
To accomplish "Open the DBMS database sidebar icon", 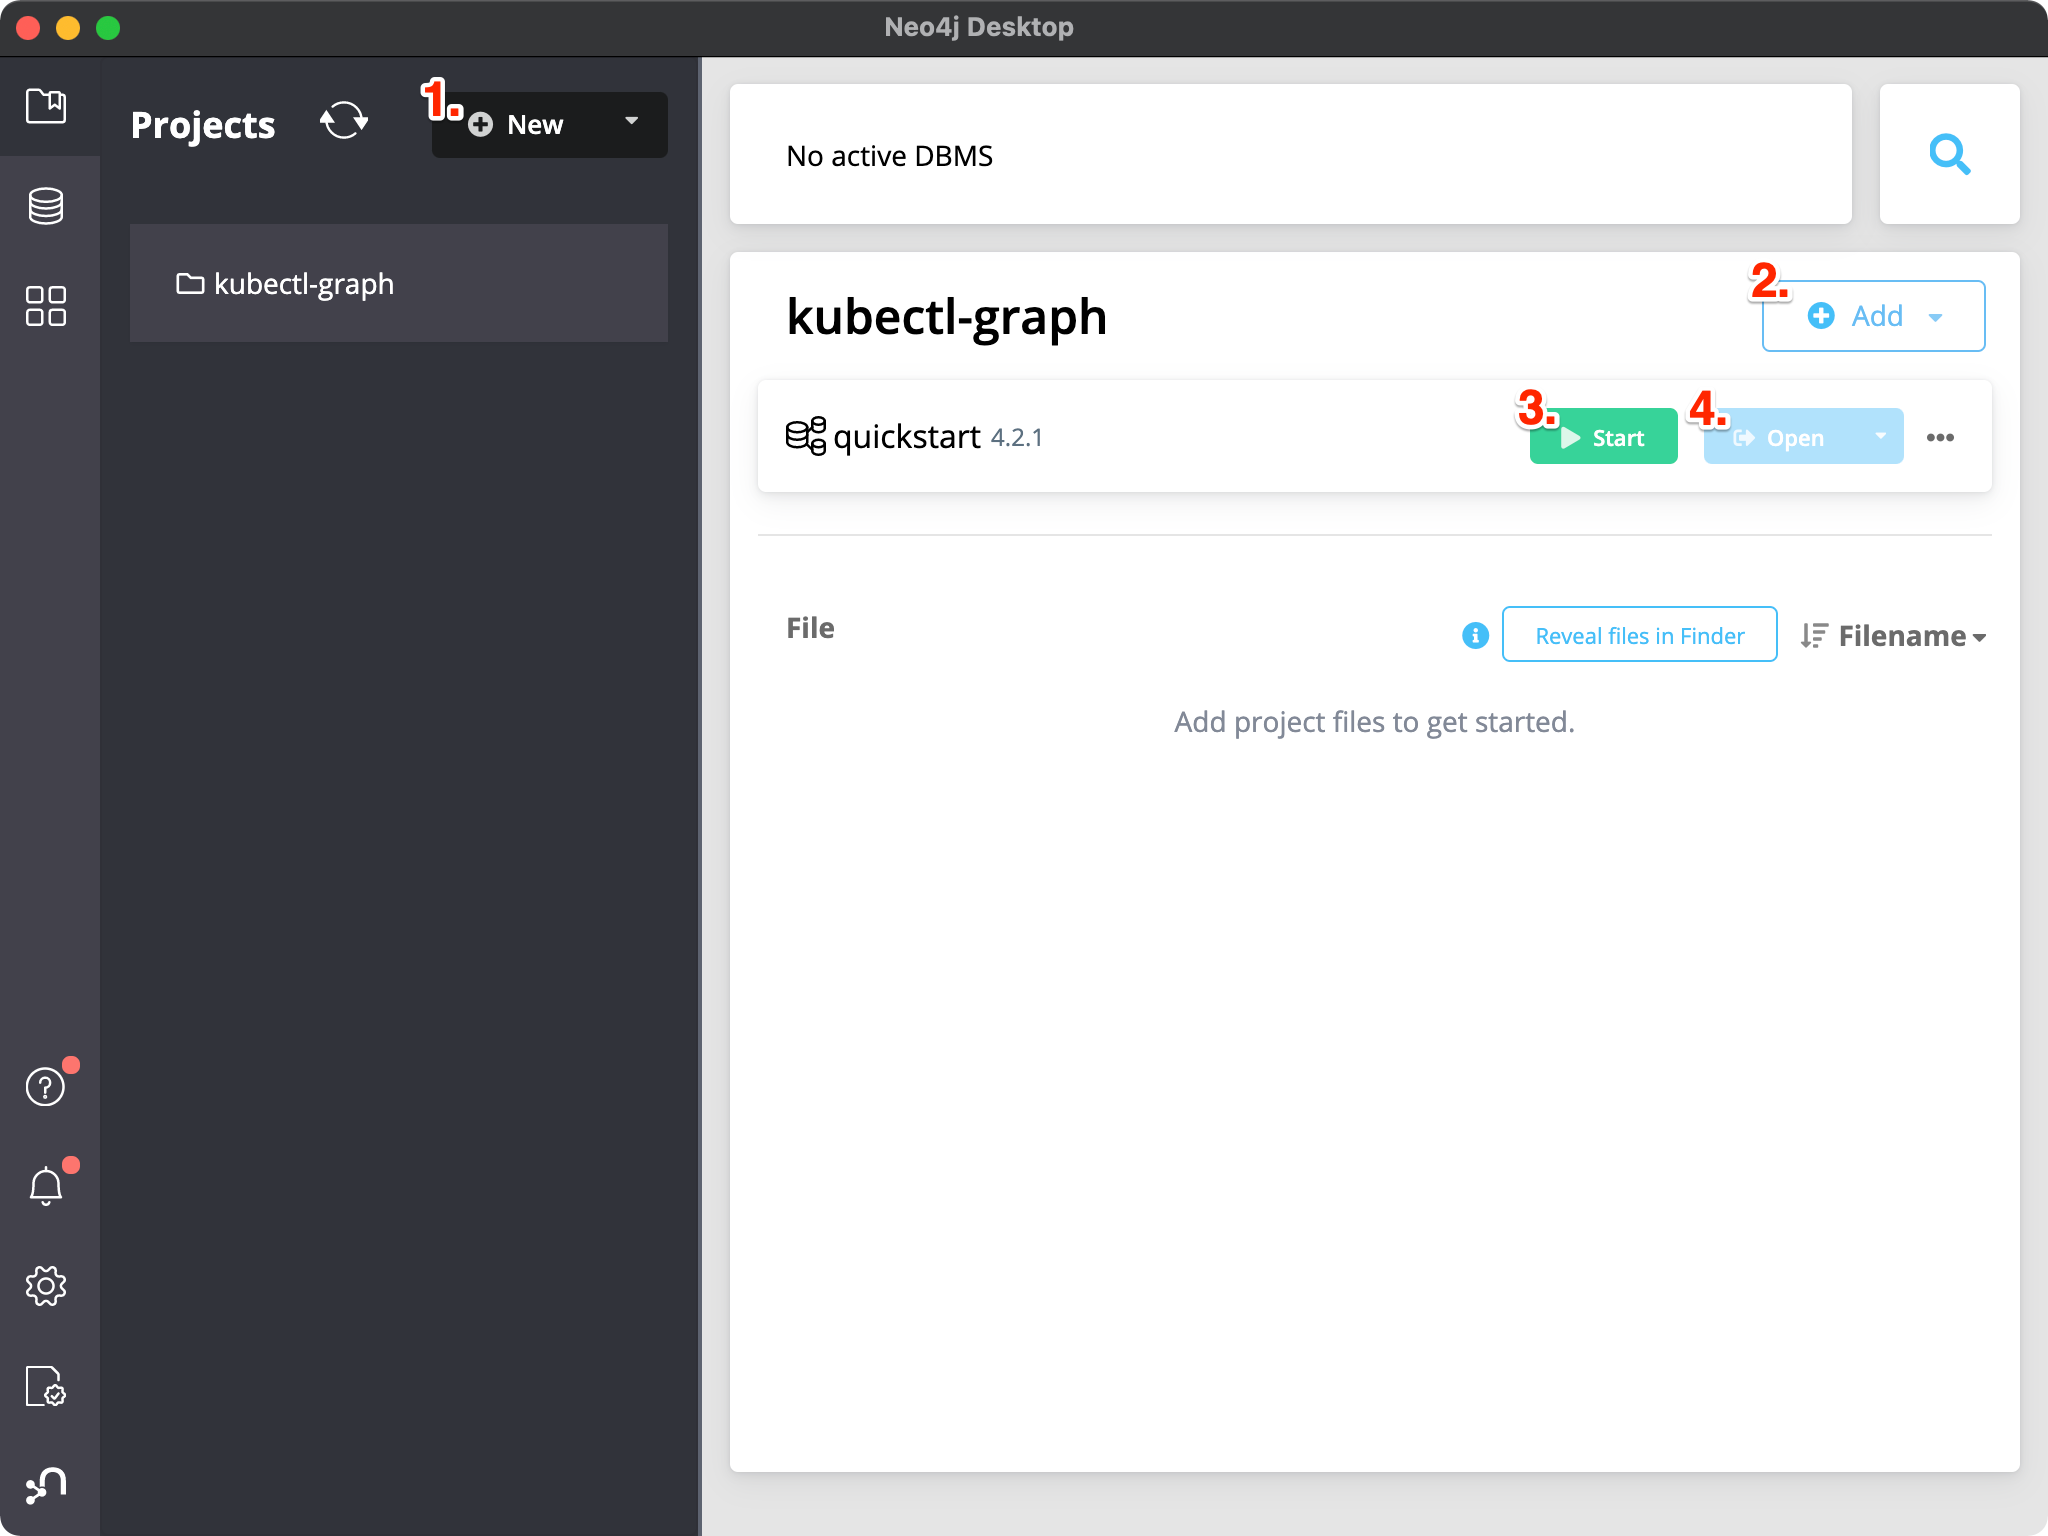I will tap(46, 206).
